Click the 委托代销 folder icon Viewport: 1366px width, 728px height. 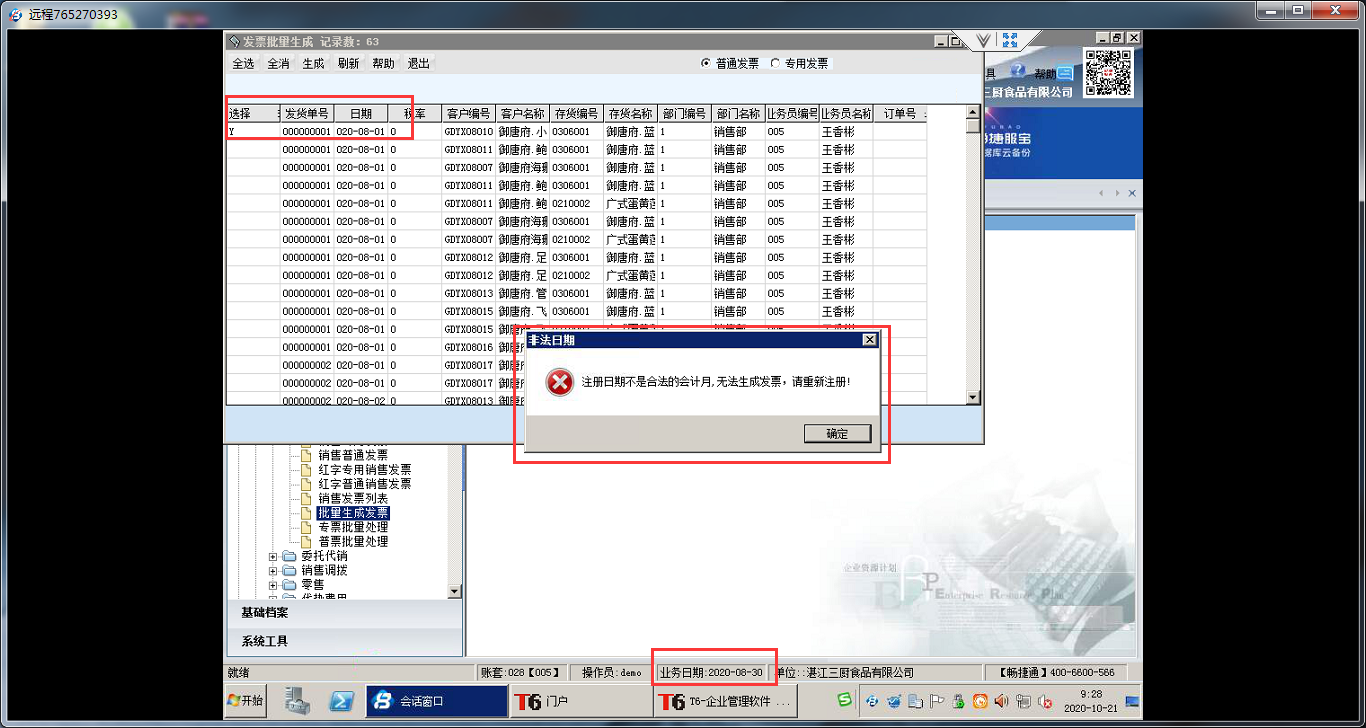[x=290, y=556]
